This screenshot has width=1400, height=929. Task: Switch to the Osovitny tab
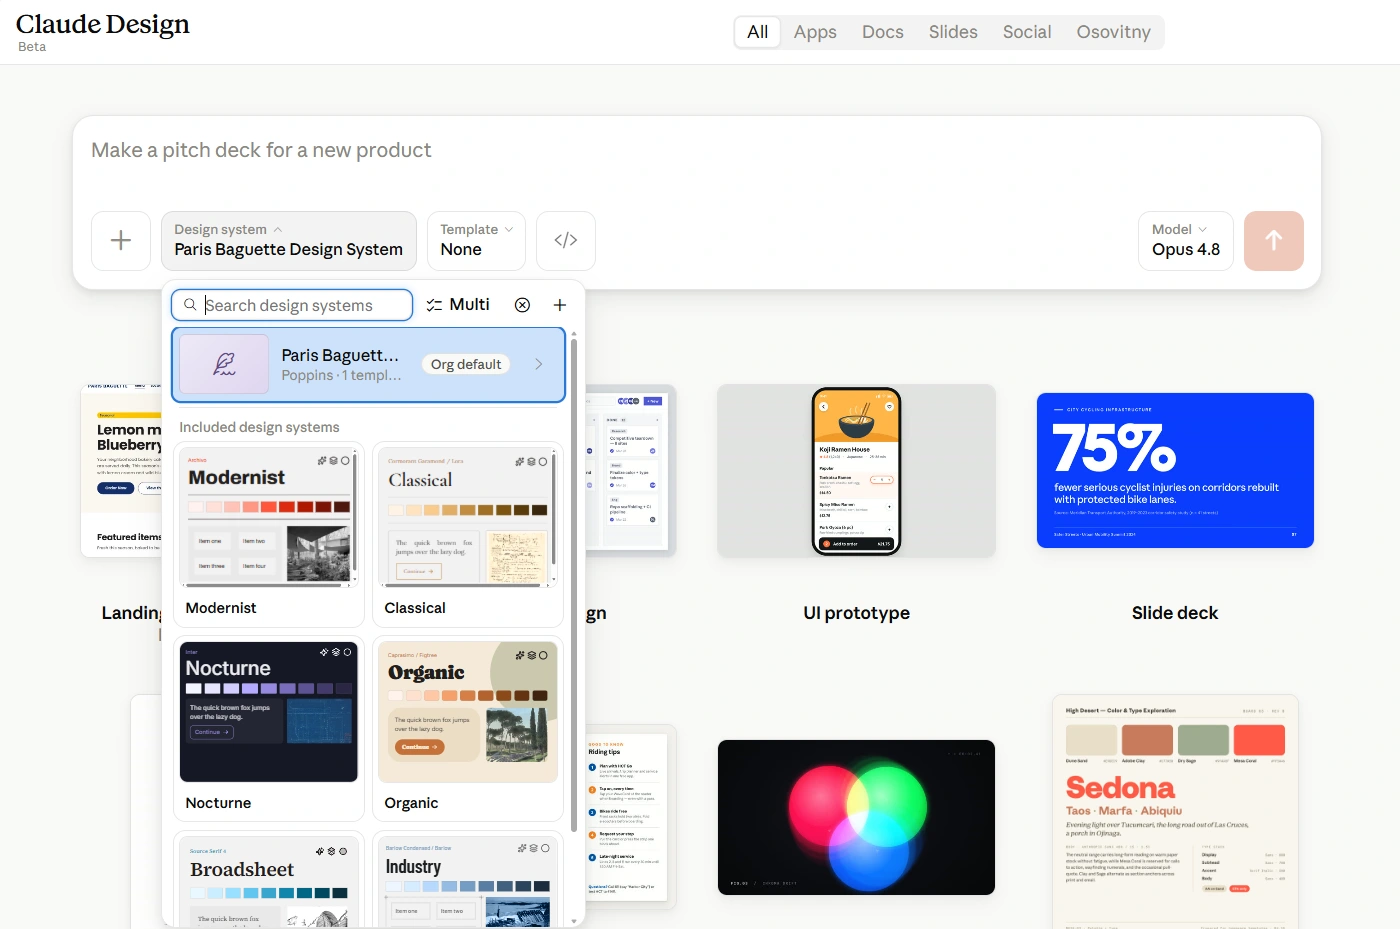pyautogui.click(x=1114, y=32)
